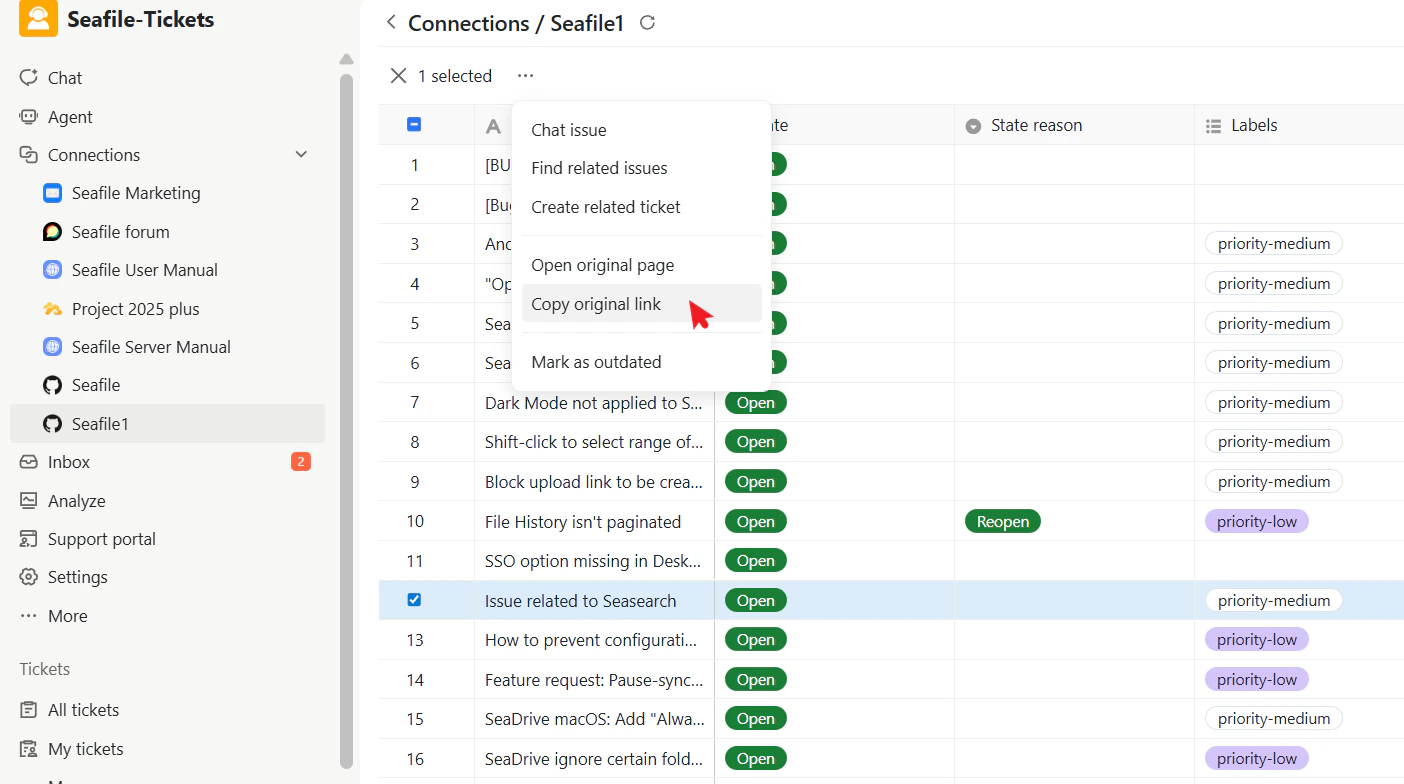Click the All tickets icon
Image resolution: width=1404 pixels, height=784 pixels.
click(x=28, y=710)
